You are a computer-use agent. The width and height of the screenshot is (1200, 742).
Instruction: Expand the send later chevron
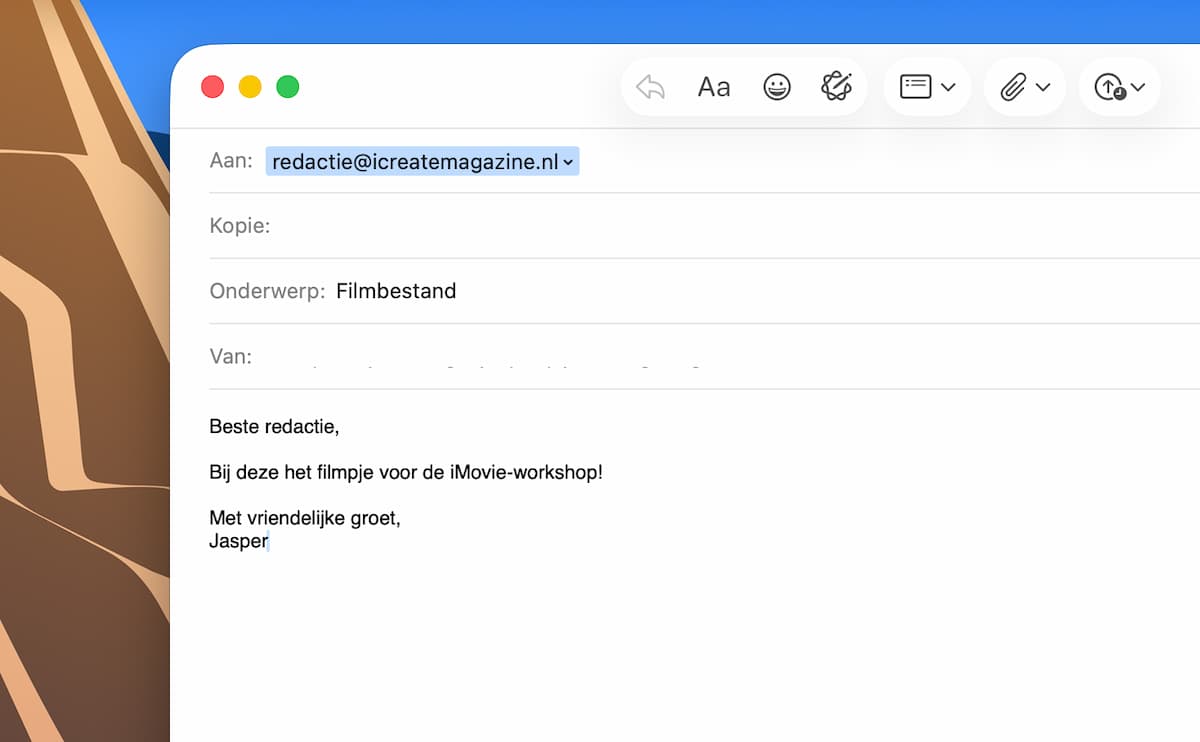pyautogui.click(x=1137, y=87)
